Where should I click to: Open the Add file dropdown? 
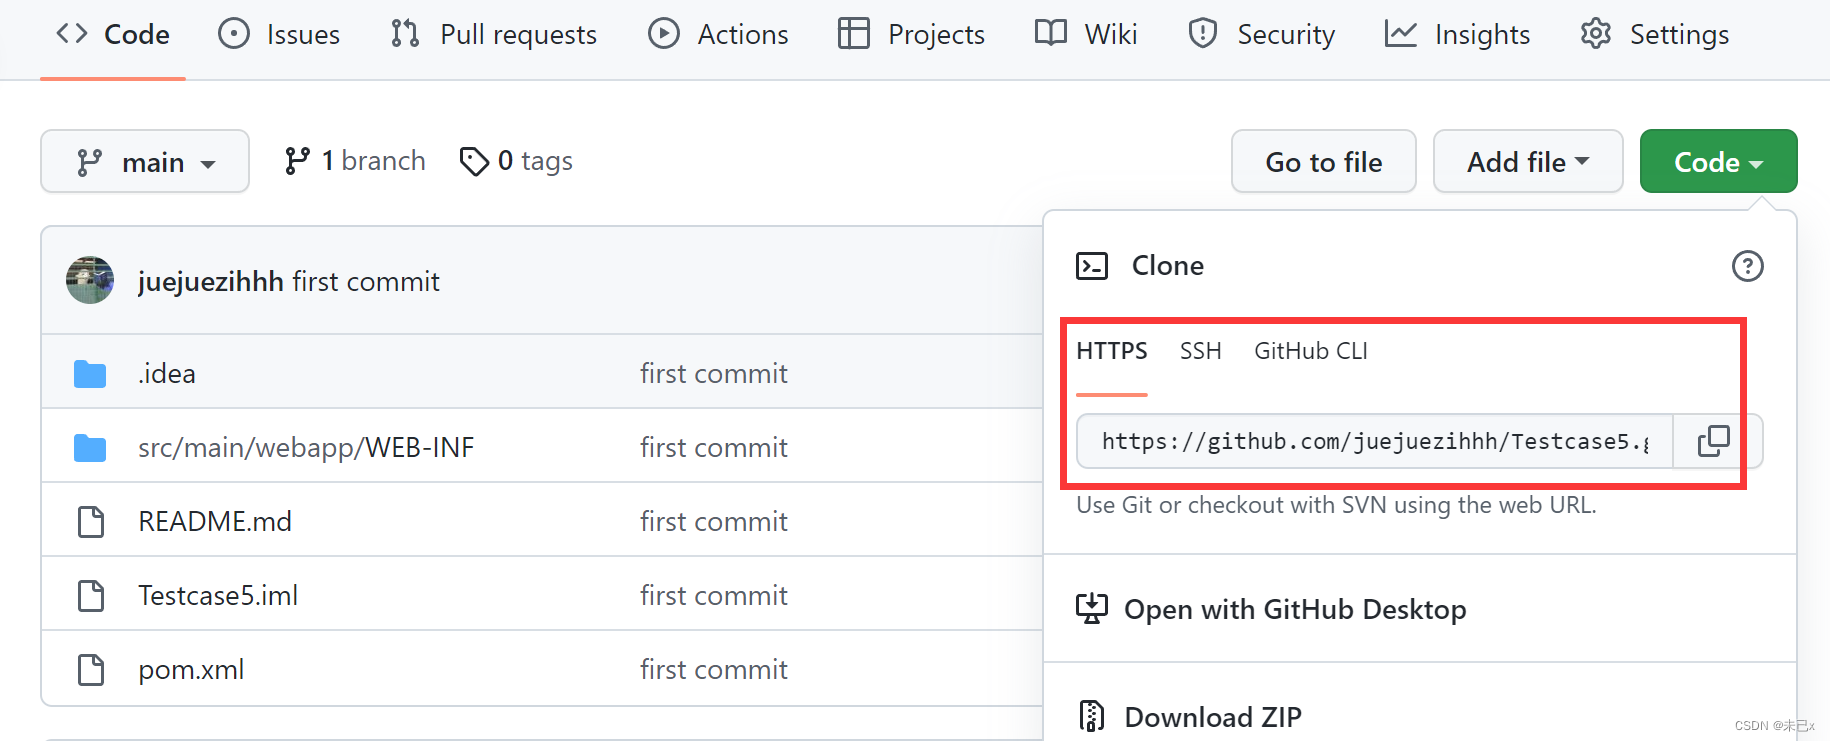(1527, 161)
